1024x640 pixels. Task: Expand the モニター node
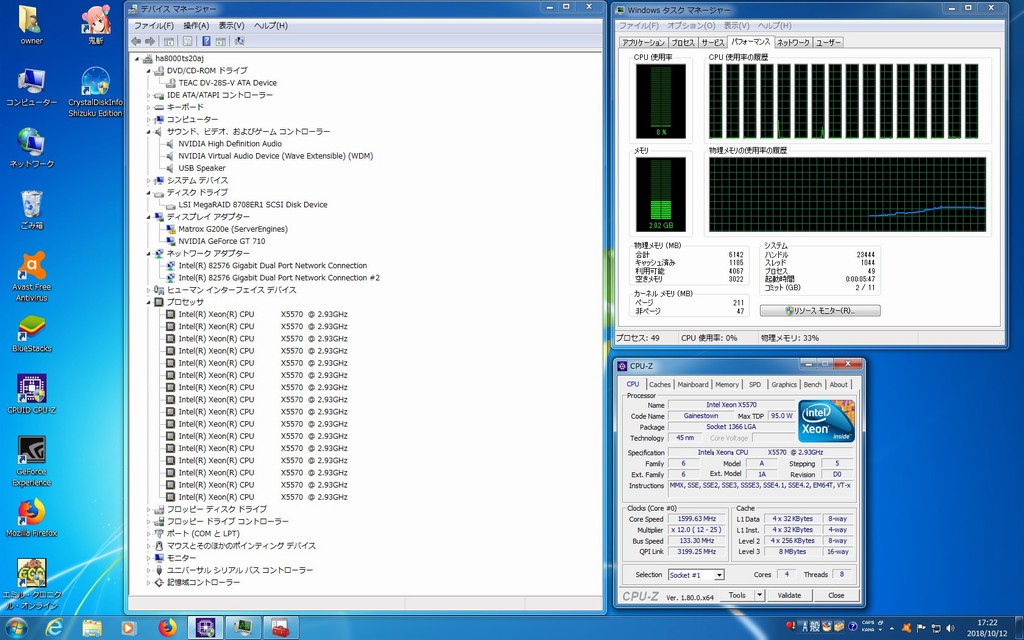148,558
